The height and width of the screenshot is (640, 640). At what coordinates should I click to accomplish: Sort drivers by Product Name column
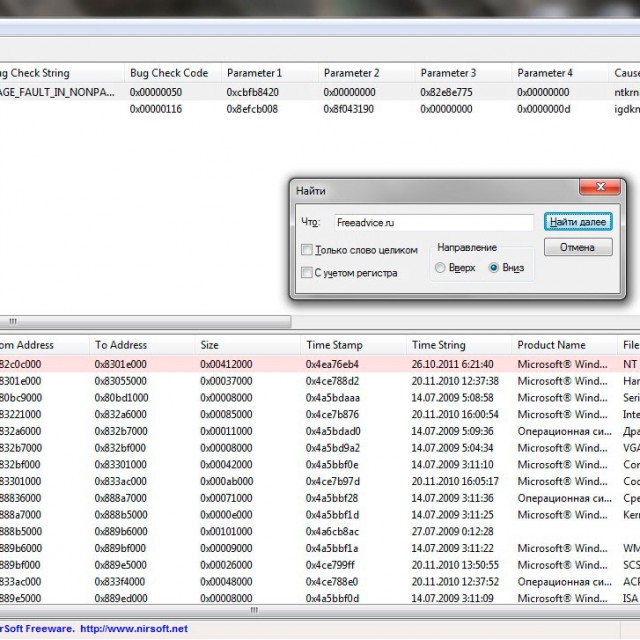551,345
